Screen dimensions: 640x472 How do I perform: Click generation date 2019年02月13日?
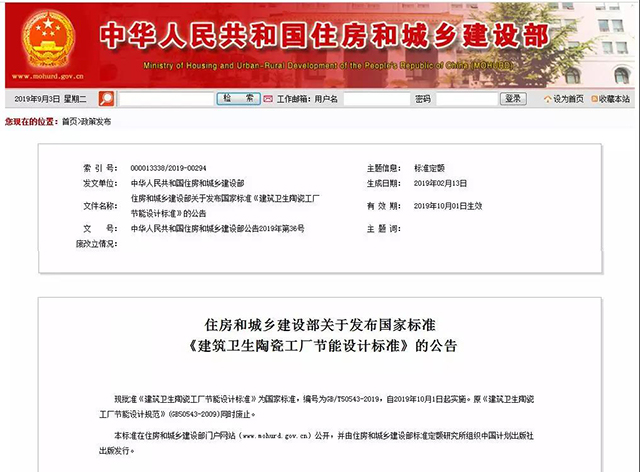[x=440, y=183]
